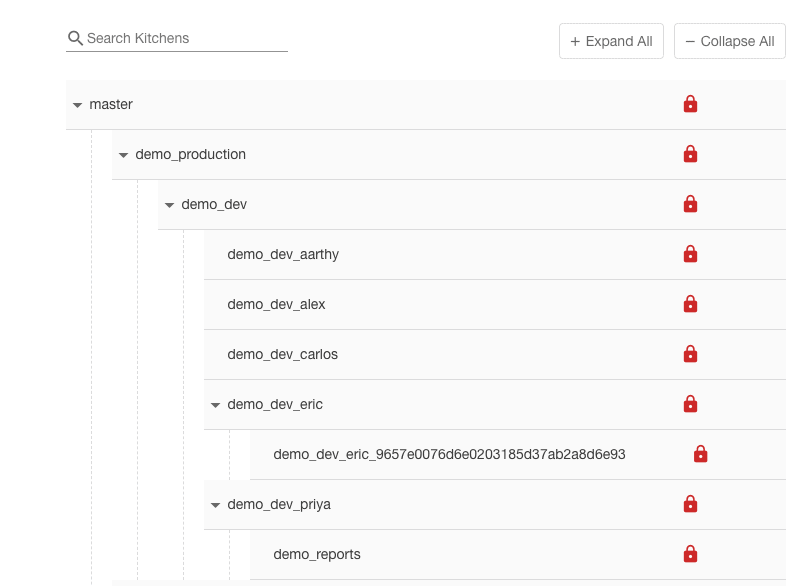Collapse the demo_dev_priya node arrow
Image resolution: width=811 pixels, height=586 pixels.
tap(216, 505)
